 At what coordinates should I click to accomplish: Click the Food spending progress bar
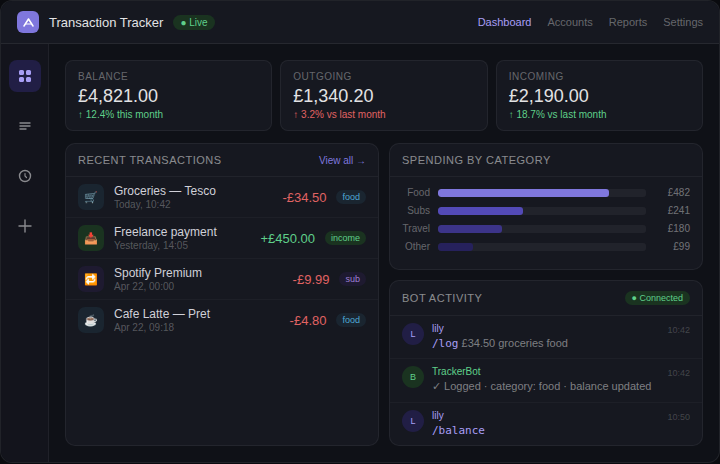[542, 193]
